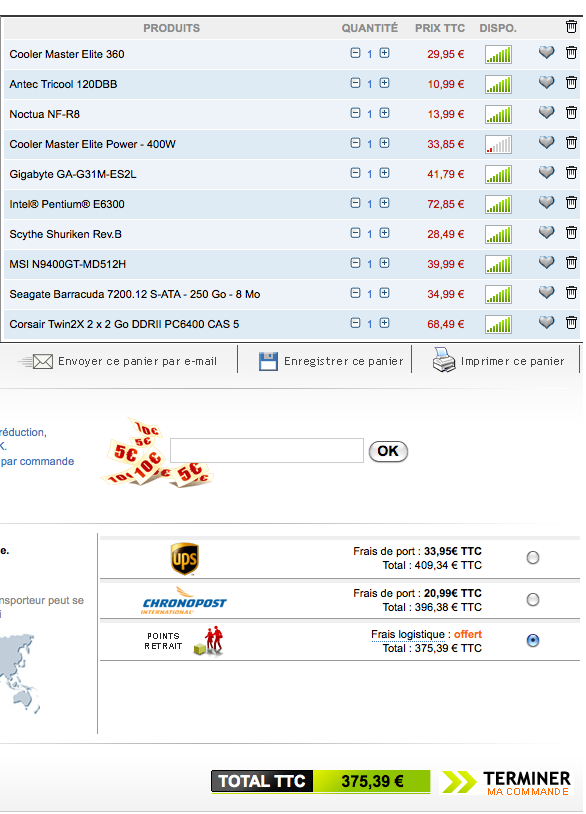Heart the Noctua NF-R8 item

coord(546,113)
